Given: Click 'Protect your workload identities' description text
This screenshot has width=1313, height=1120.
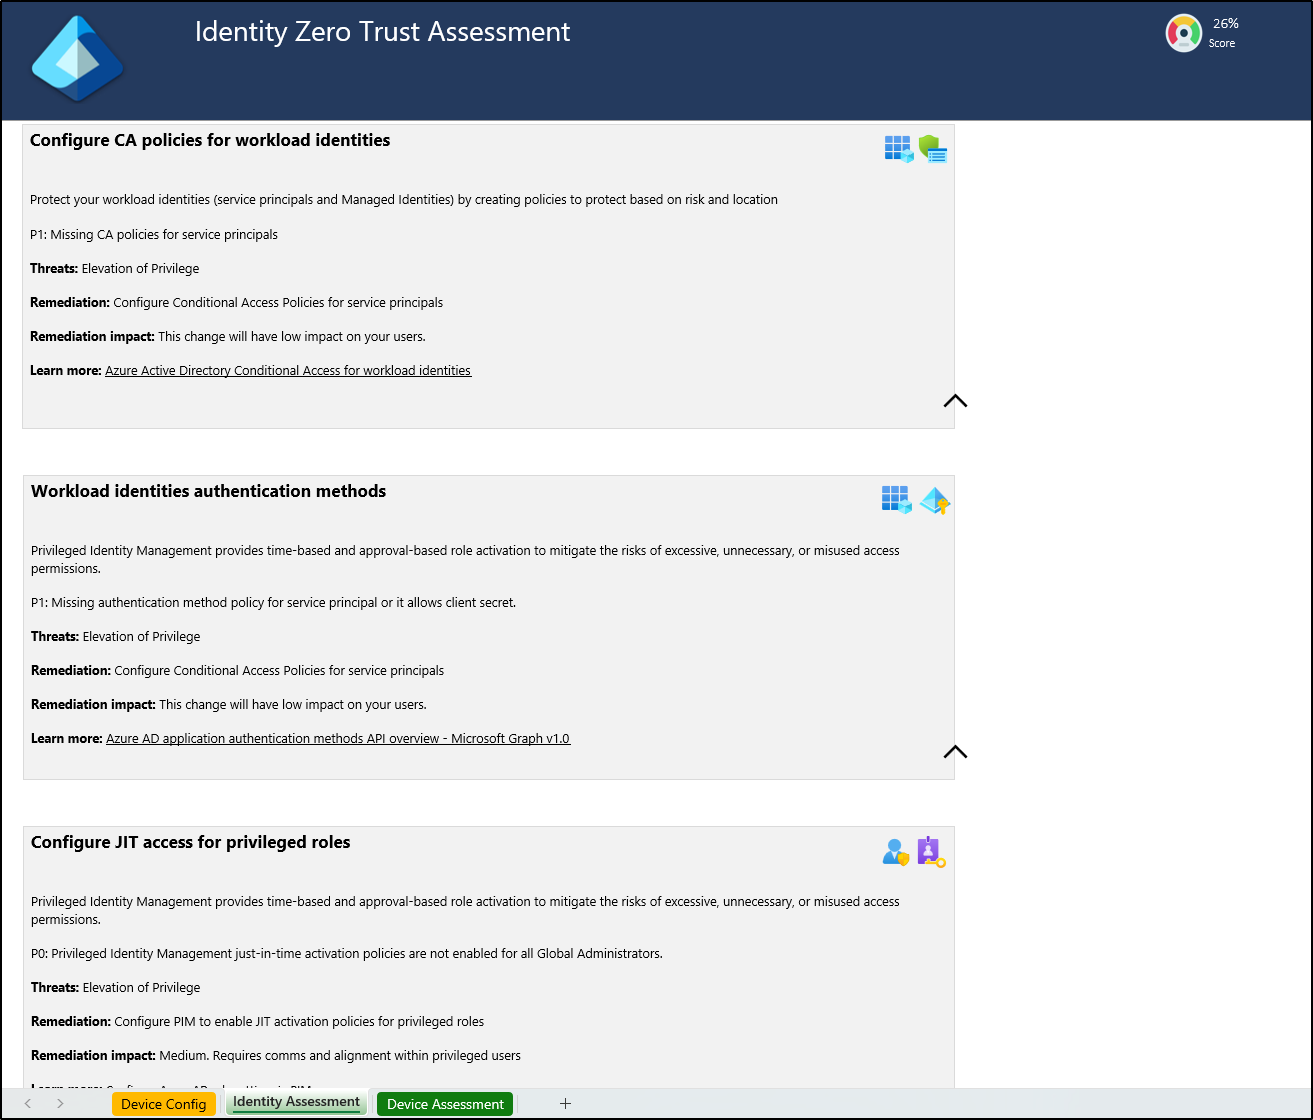Looking at the screenshot, I should (404, 199).
